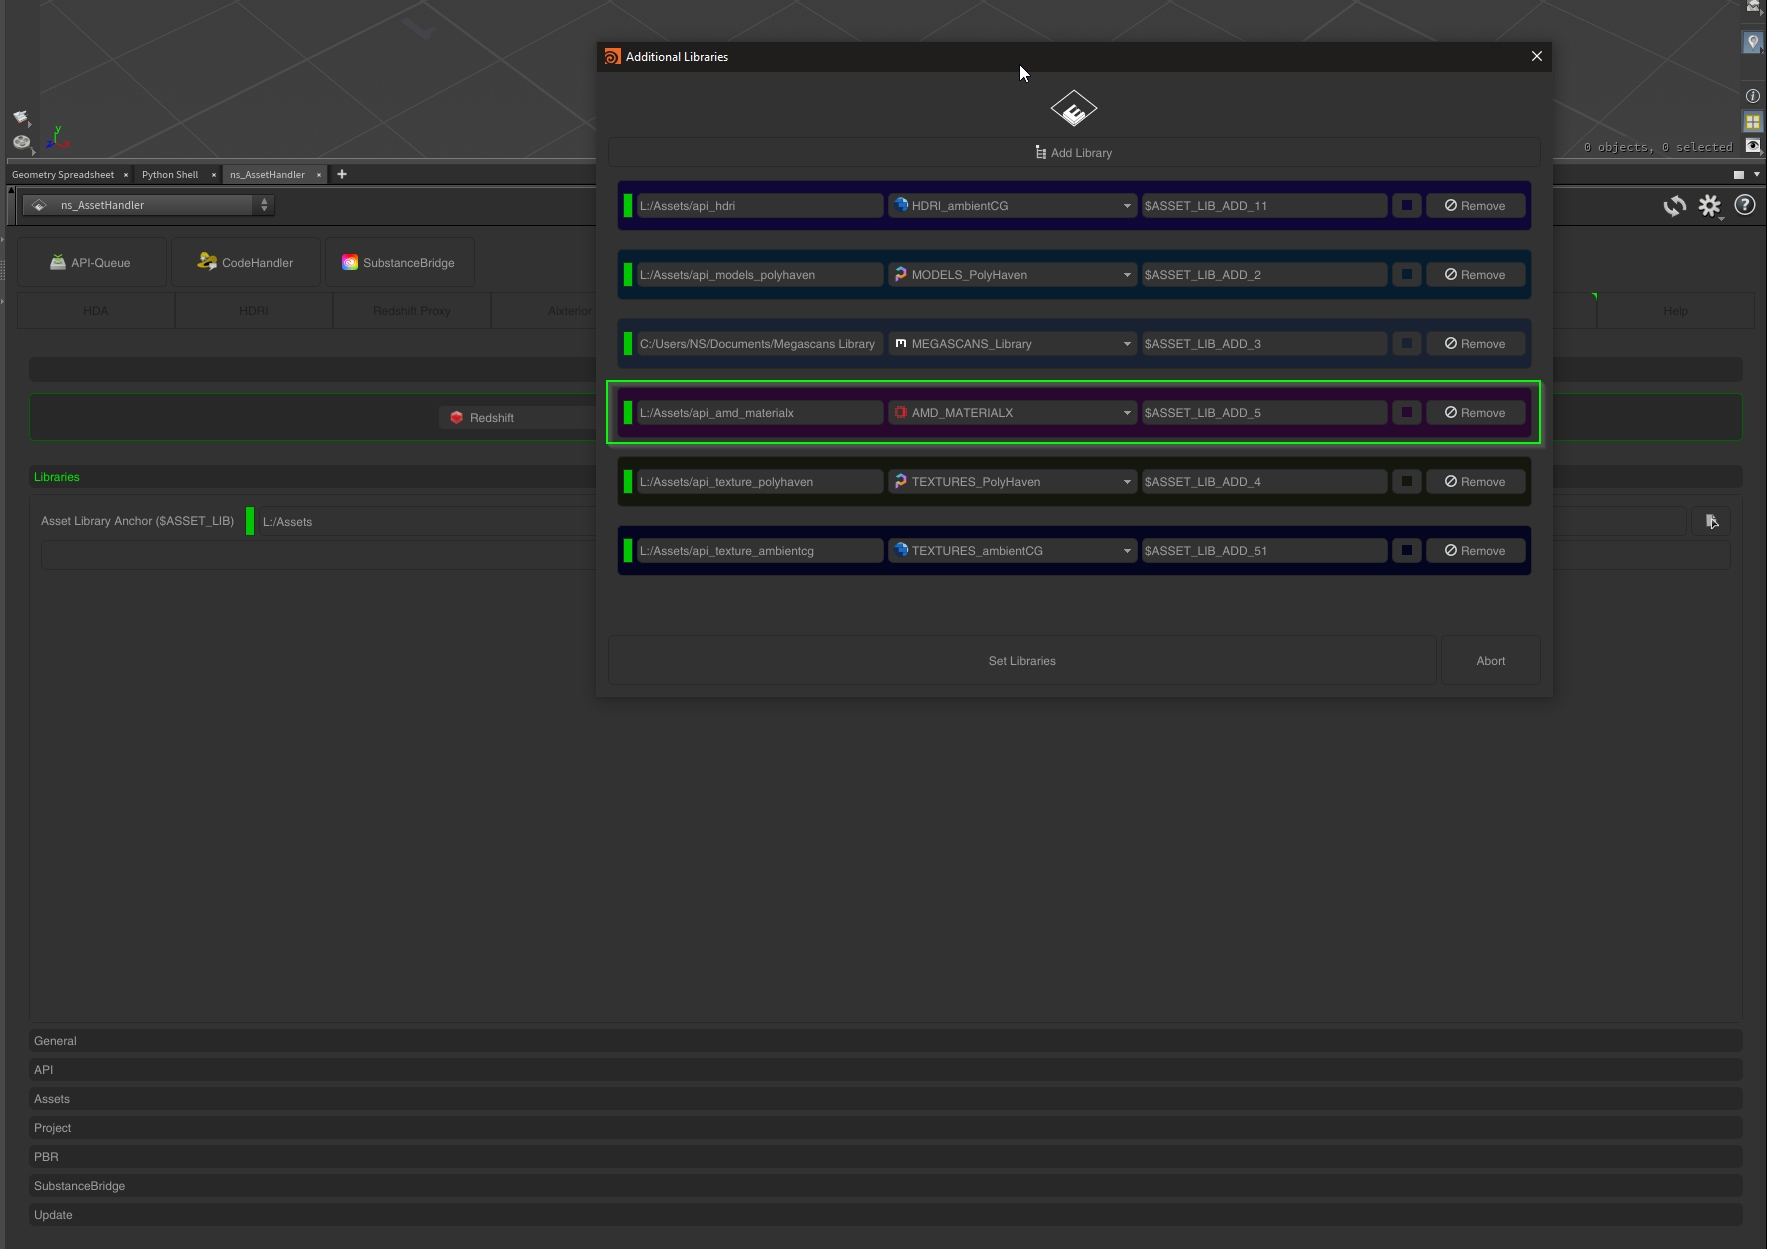This screenshot has height=1249, width=1767.
Task: Toggle checkbox for AMD_MATERIALX library row
Action: (1406, 413)
